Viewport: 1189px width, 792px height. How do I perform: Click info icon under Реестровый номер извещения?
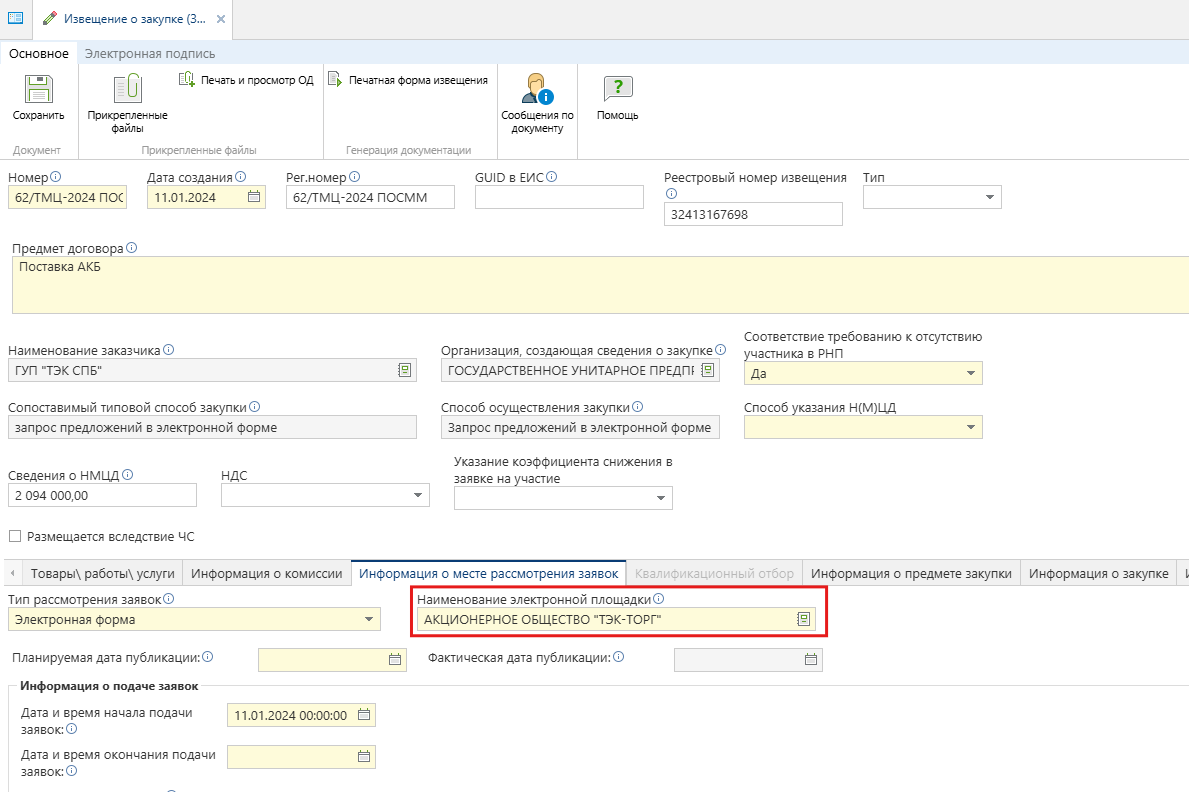(671, 193)
